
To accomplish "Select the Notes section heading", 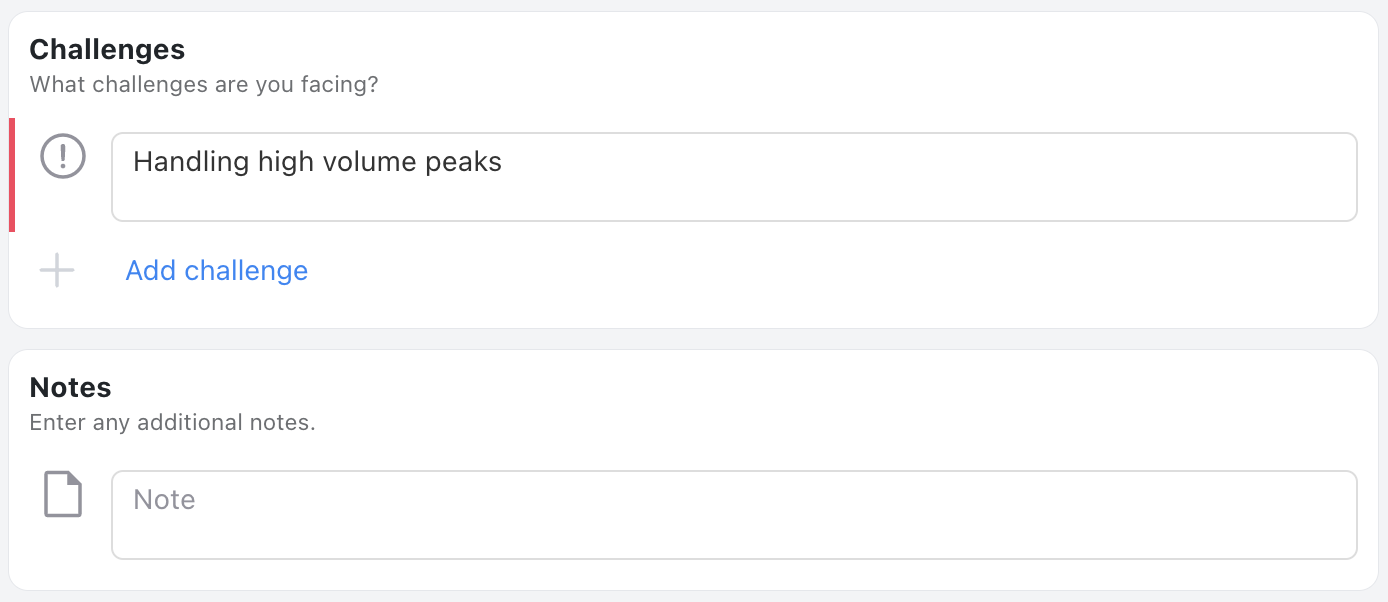I will tap(70, 387).
